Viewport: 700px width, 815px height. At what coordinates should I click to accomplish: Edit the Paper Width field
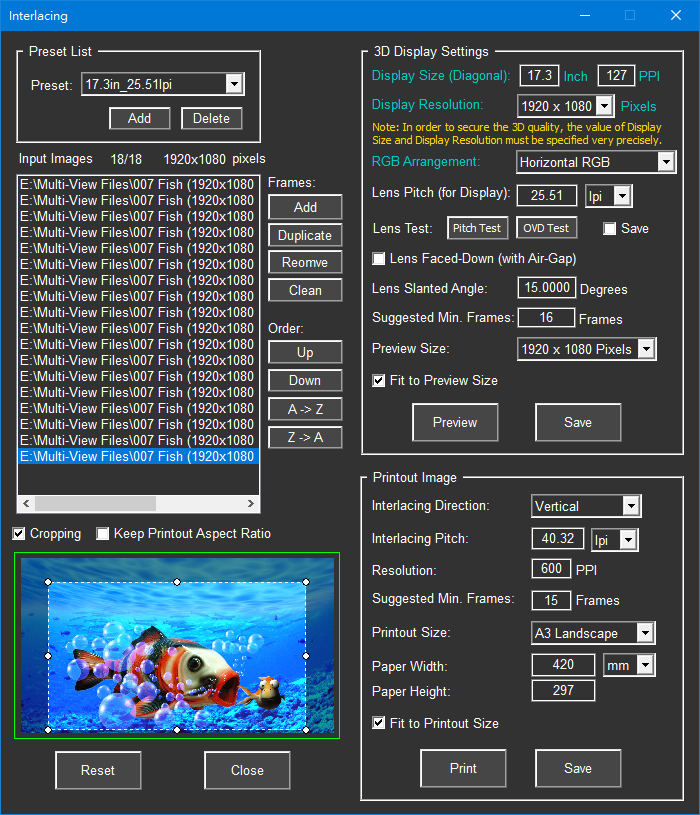point(563,665)
